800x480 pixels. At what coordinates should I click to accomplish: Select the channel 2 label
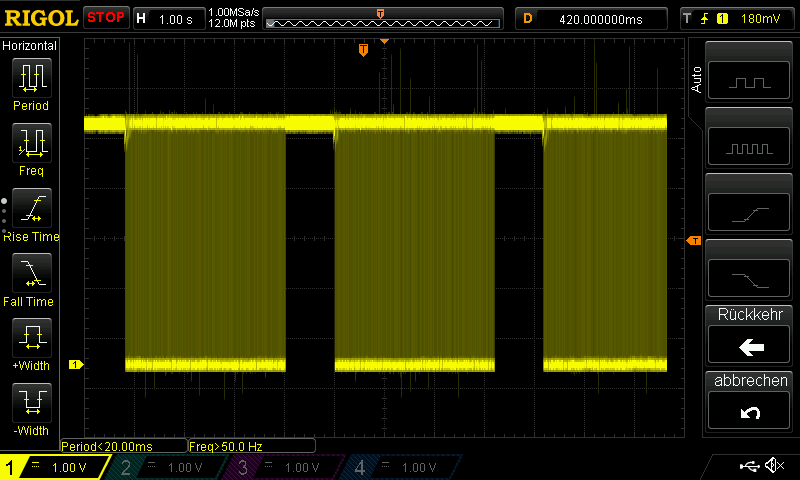pos(167,467)
